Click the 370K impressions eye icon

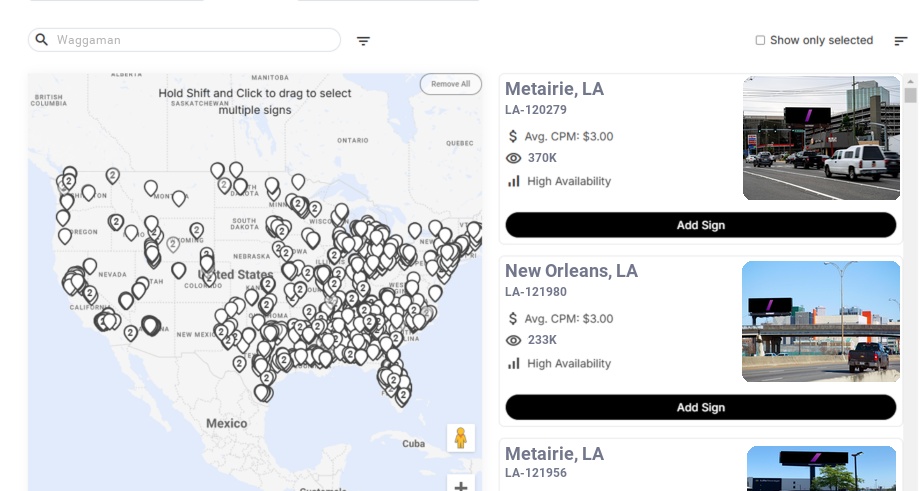[514, 158]
